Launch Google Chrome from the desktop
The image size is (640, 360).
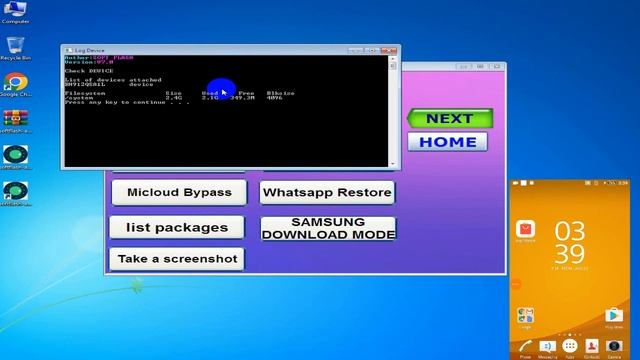16,85
